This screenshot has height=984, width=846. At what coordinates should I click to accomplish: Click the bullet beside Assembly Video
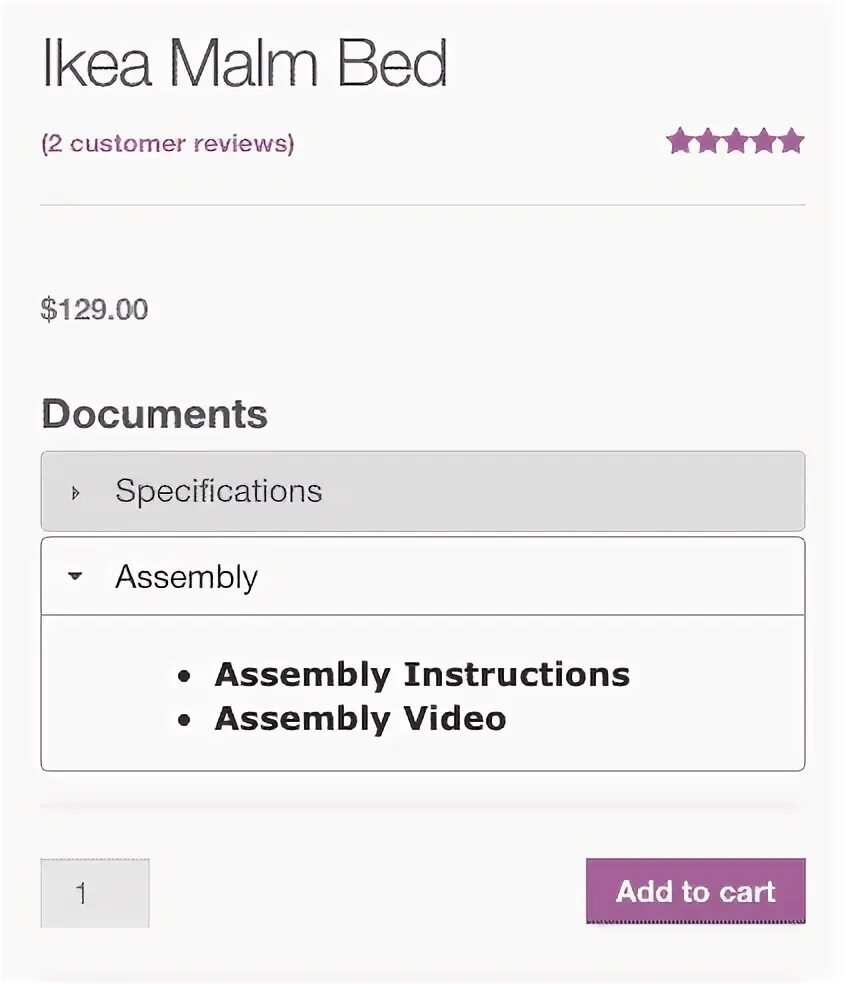tap(184, 721)
